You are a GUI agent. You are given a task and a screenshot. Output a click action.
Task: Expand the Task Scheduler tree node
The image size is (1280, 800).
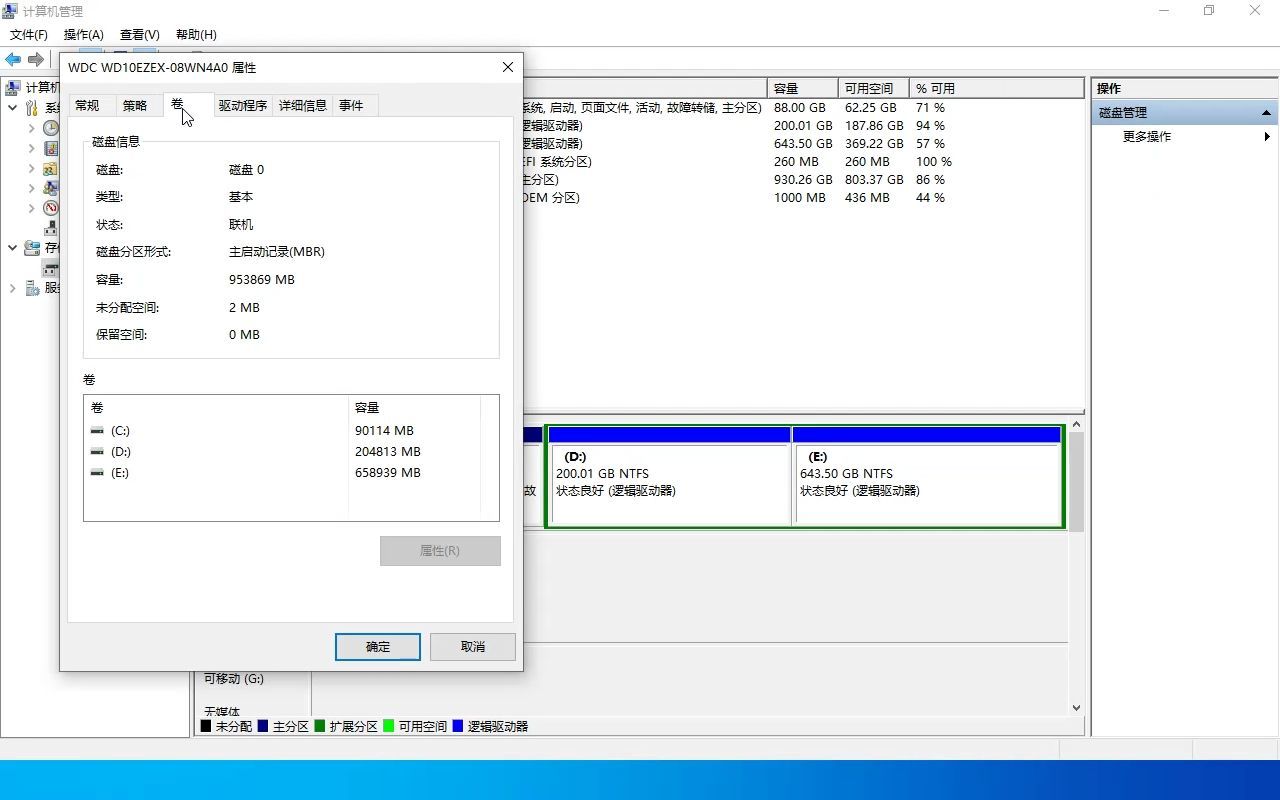(x=31, y=128)
